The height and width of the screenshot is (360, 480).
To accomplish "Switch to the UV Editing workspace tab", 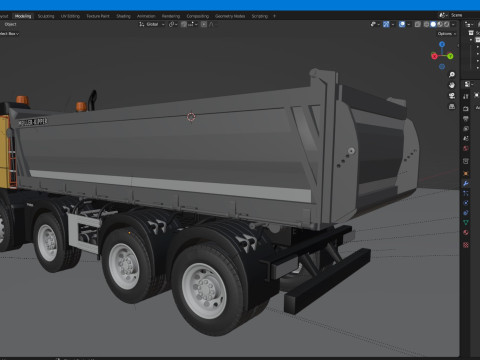I will (70, 16).
